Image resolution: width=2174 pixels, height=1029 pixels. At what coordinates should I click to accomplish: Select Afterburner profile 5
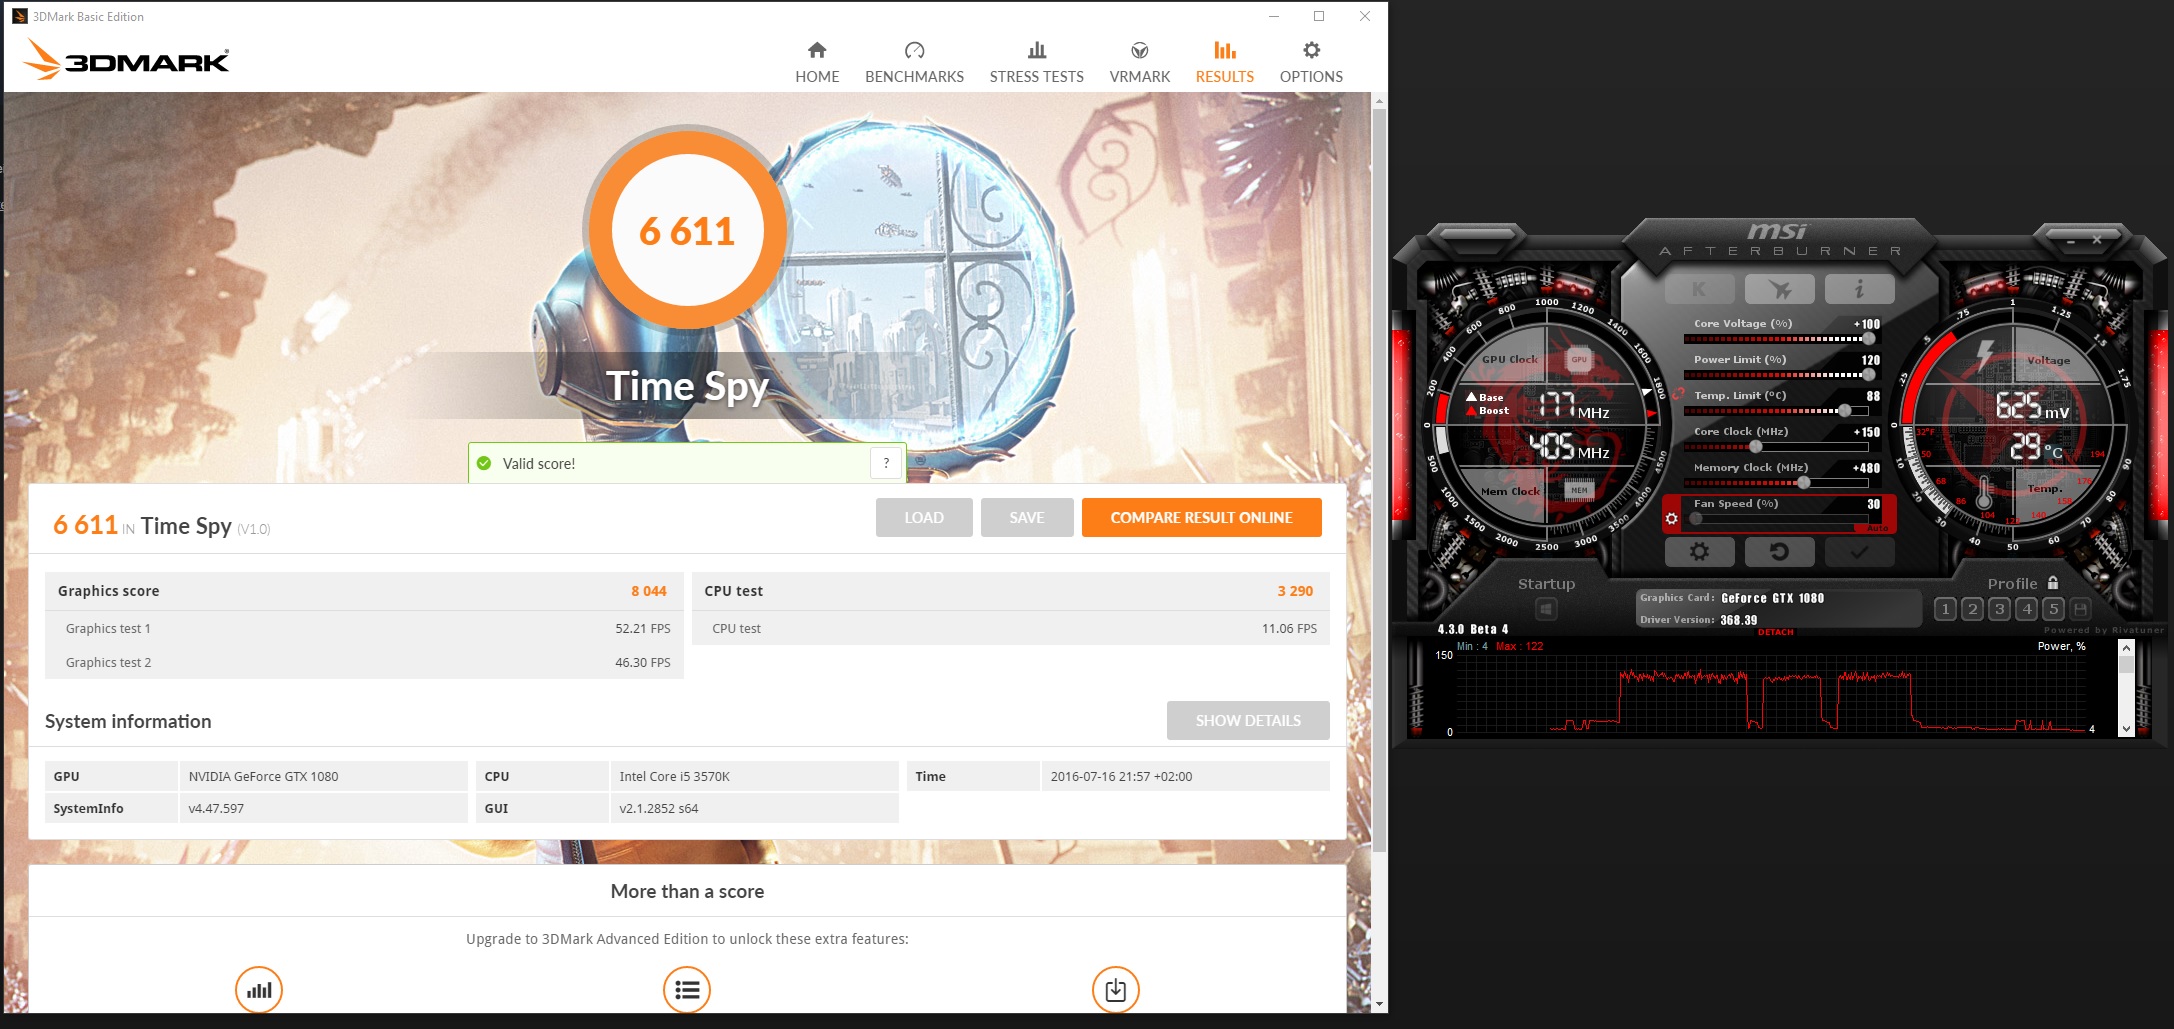click(x=2053, y=608)
